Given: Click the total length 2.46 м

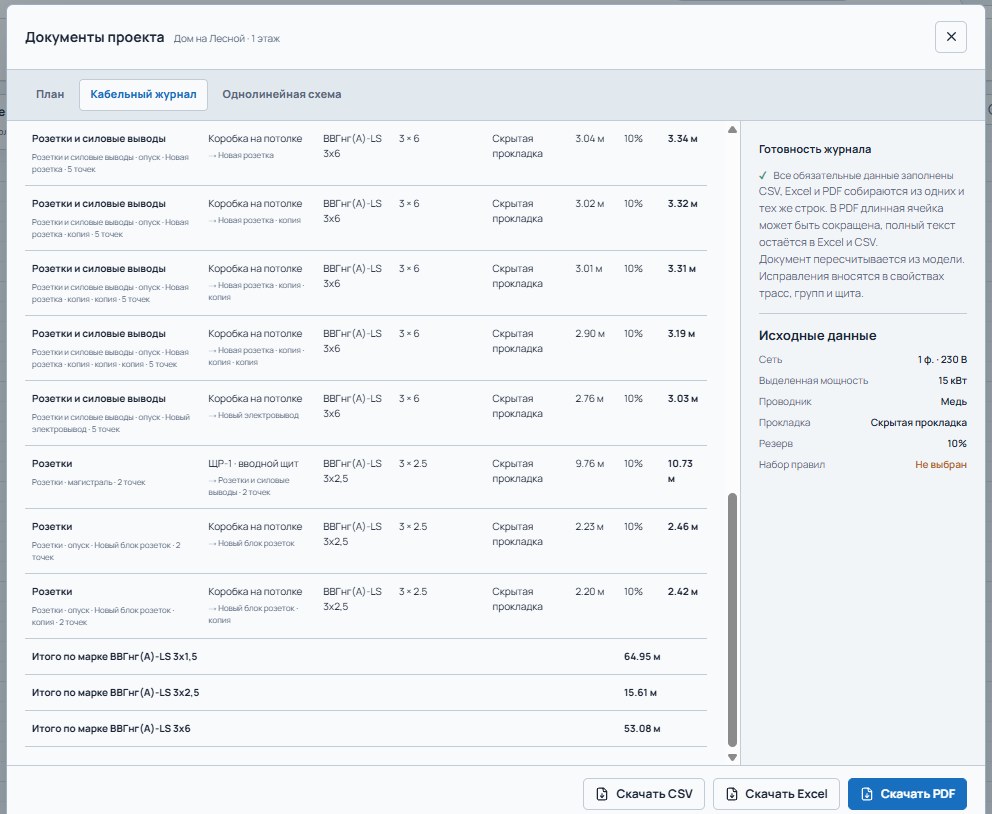Looking at the screenshot, I should [683, 527].
